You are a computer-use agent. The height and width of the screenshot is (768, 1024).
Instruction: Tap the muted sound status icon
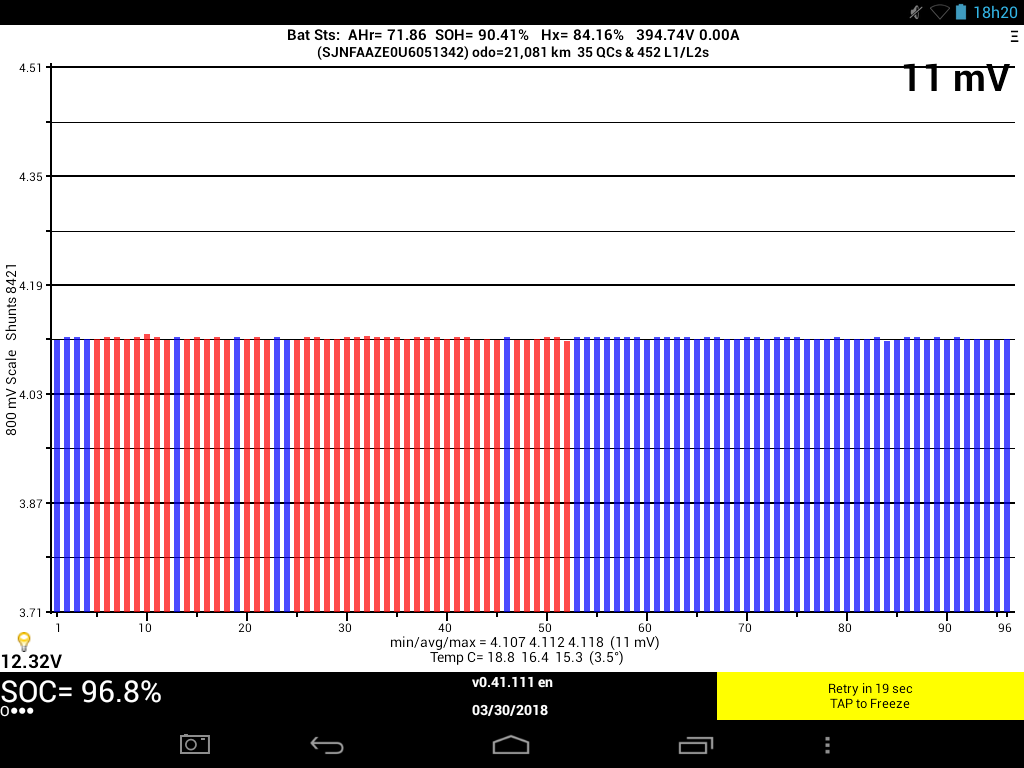pyautogui.click(x=915, y=12)
